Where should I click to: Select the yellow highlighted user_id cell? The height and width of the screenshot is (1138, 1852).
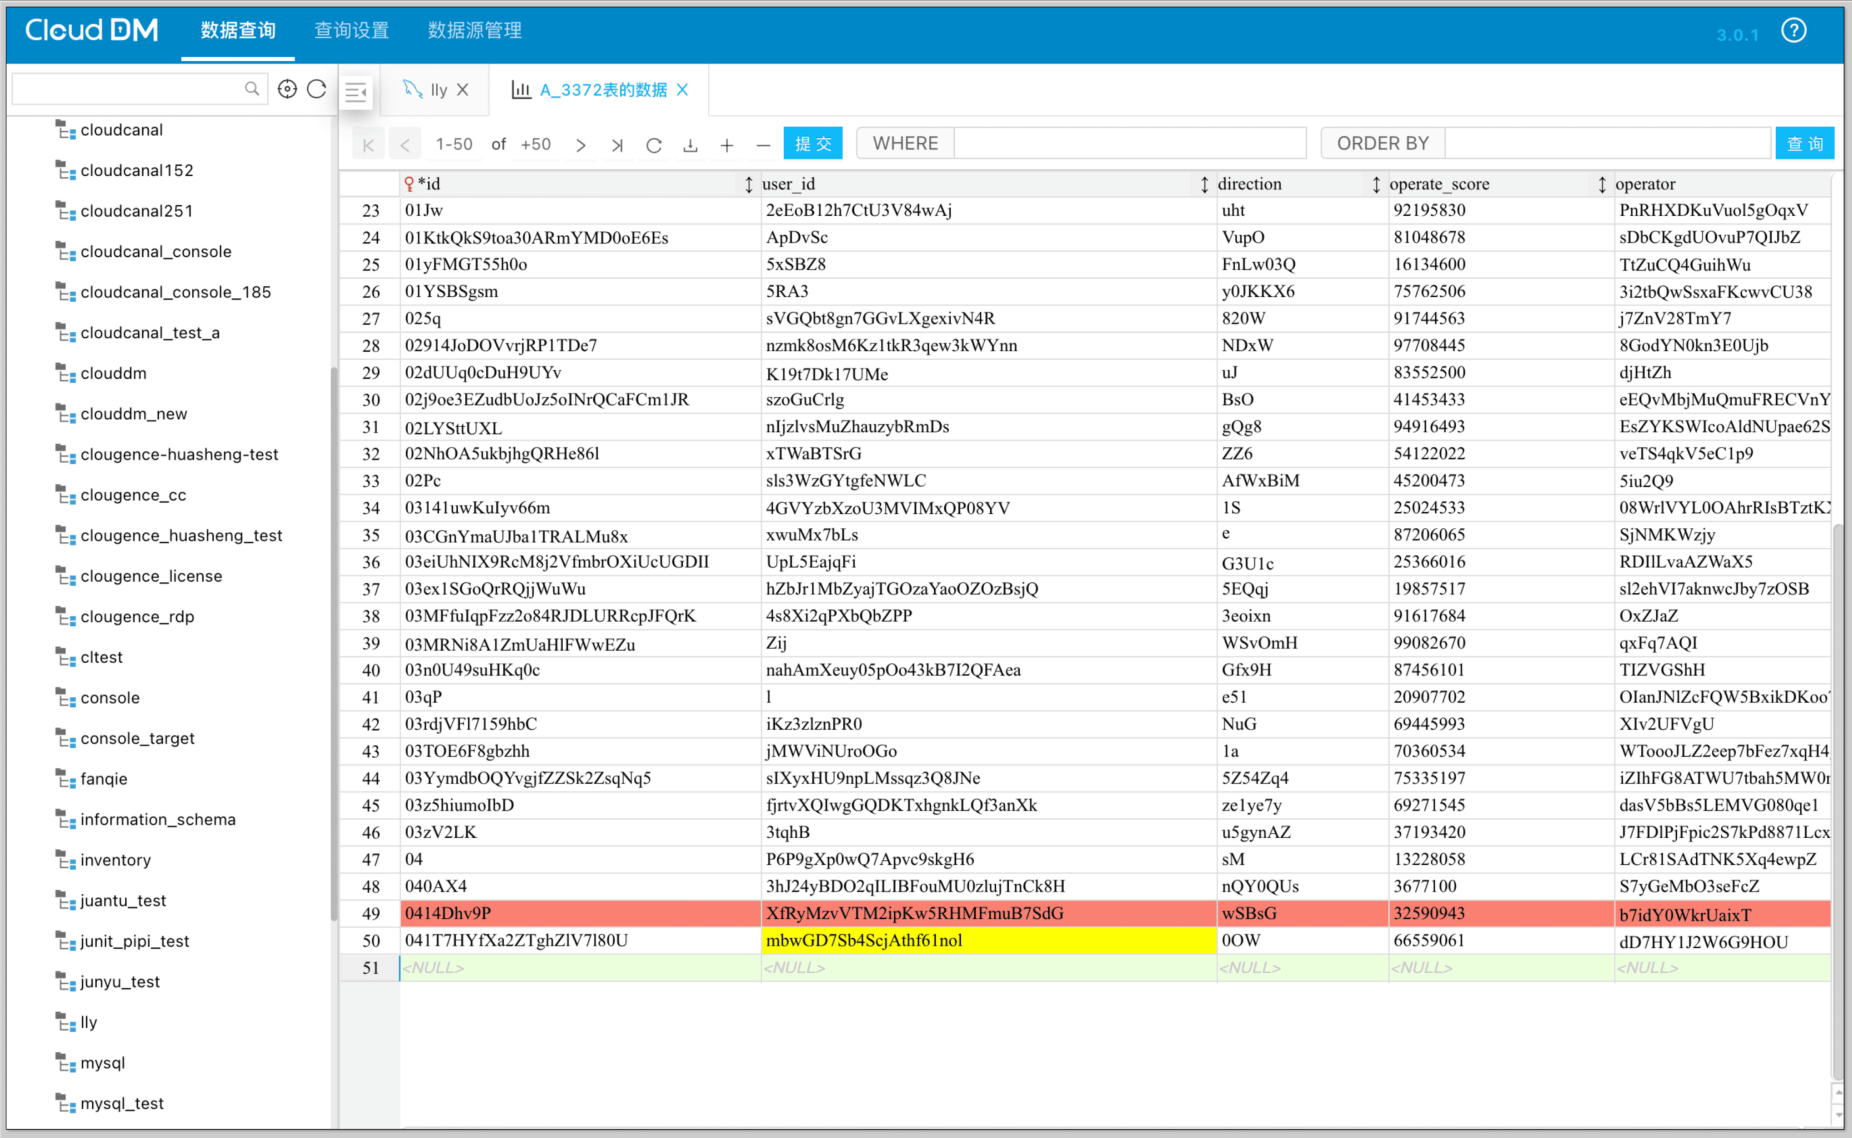point(987,941)
